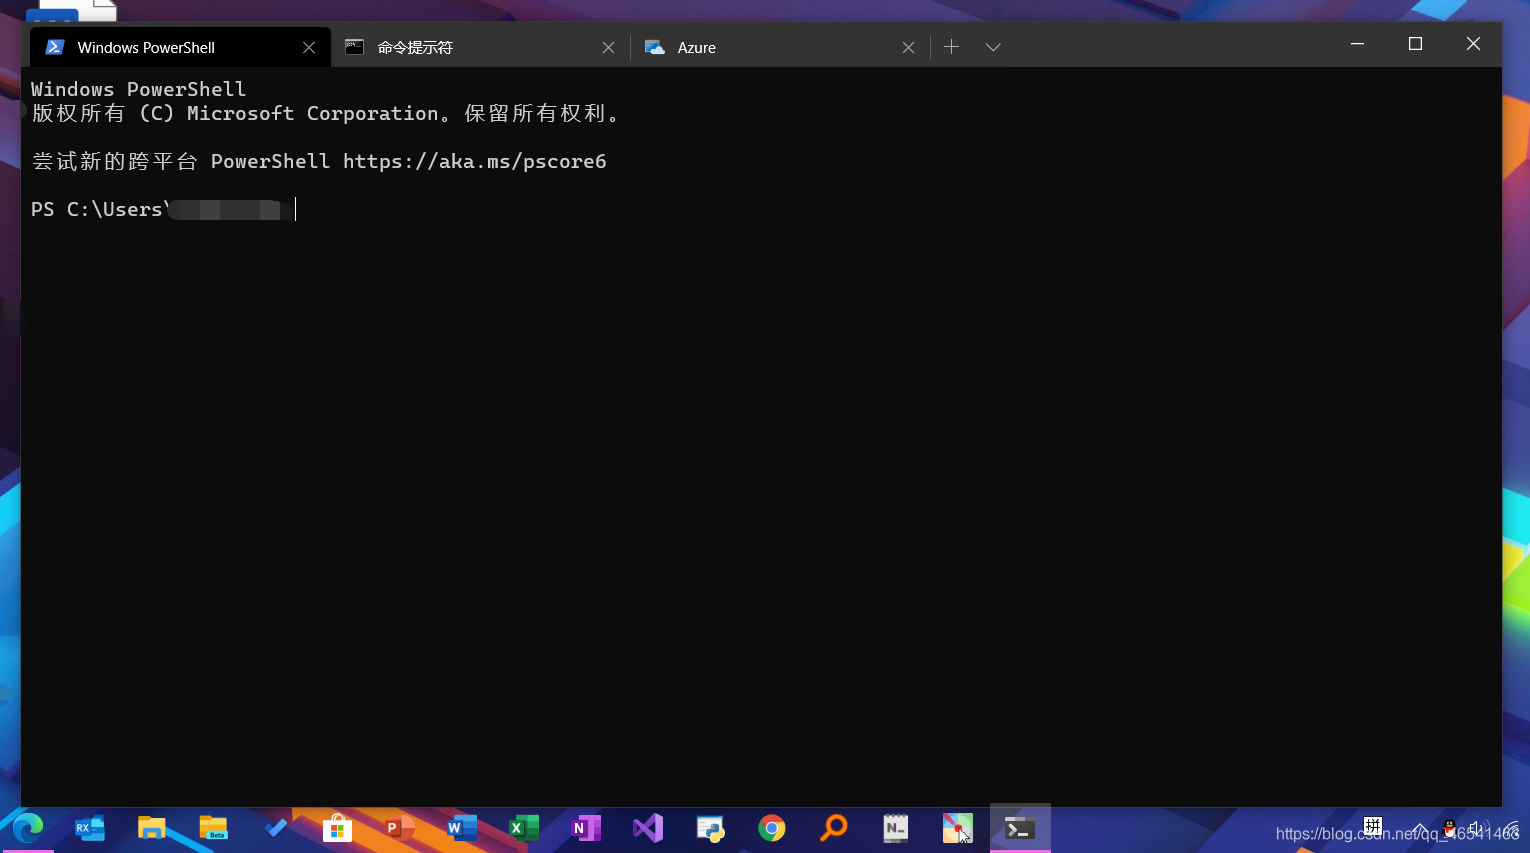Open the RX app from the taskbar
The image size is (1530, 853).
click(x=89, y=828)
